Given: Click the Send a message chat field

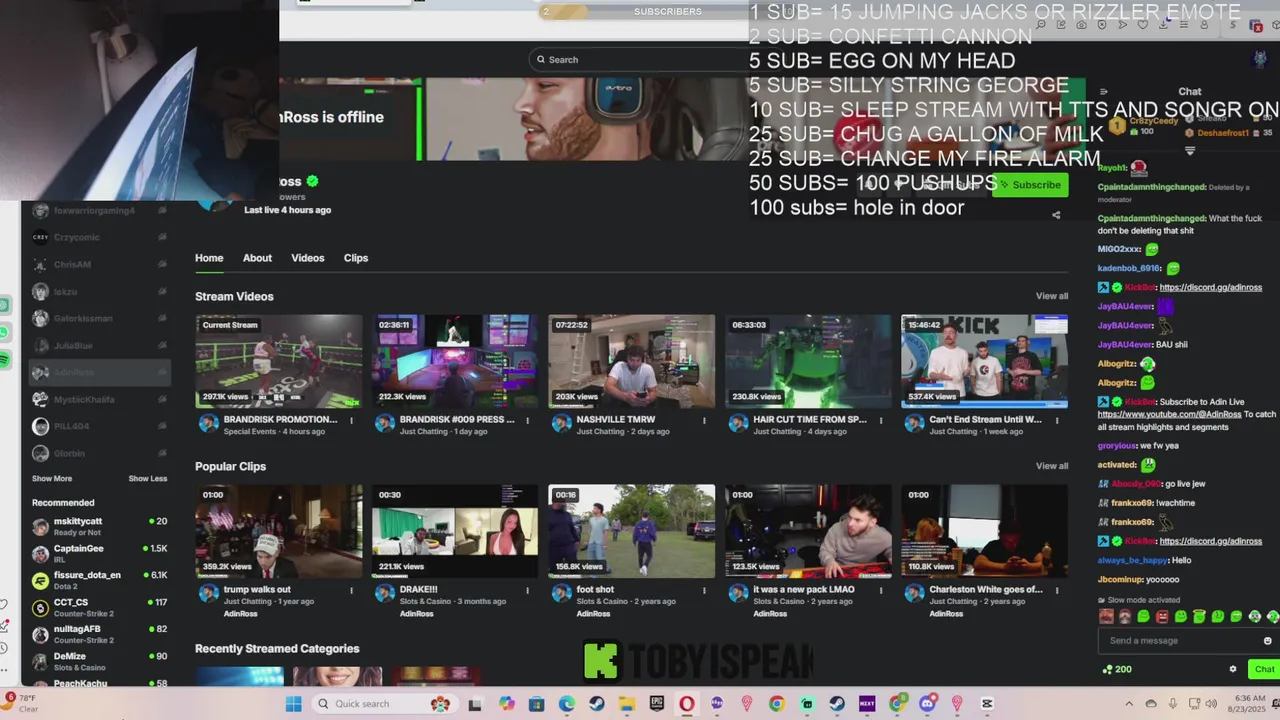Looking at the screenshot, I should coord(1186,641).
